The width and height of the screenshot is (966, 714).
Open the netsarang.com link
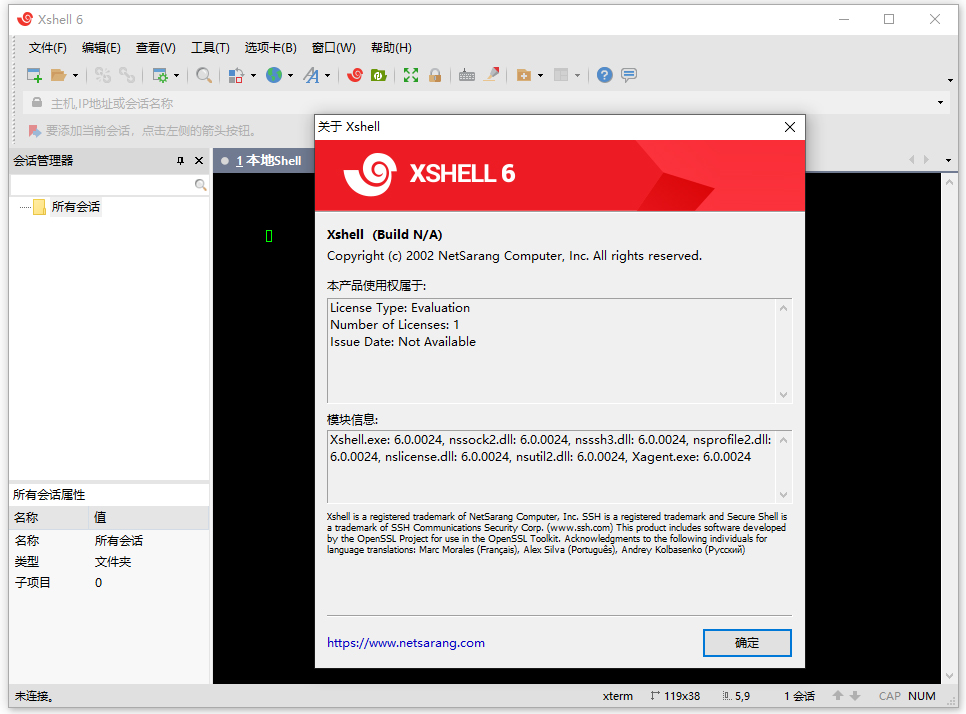[405, 643]
